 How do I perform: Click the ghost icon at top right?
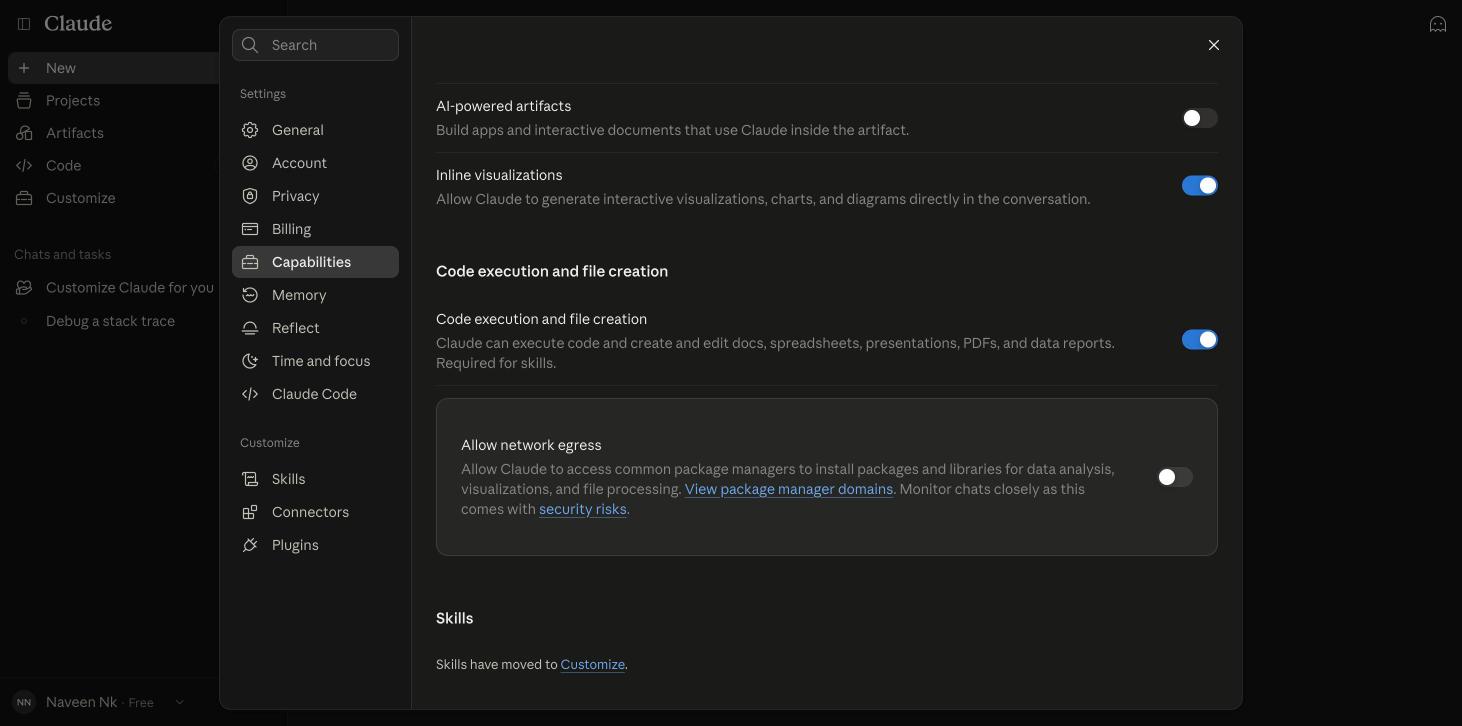(1438, 24)
